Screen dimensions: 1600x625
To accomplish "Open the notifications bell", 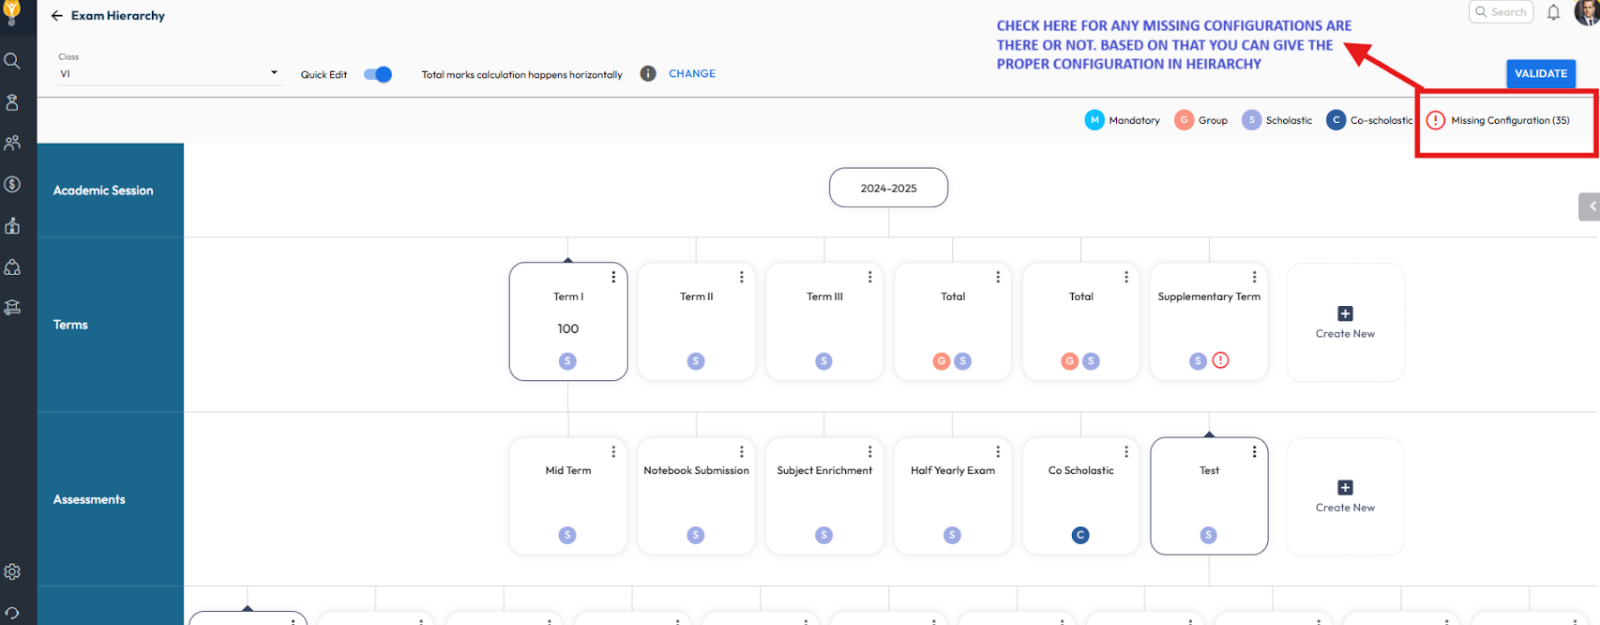I will click(1553, 13).
